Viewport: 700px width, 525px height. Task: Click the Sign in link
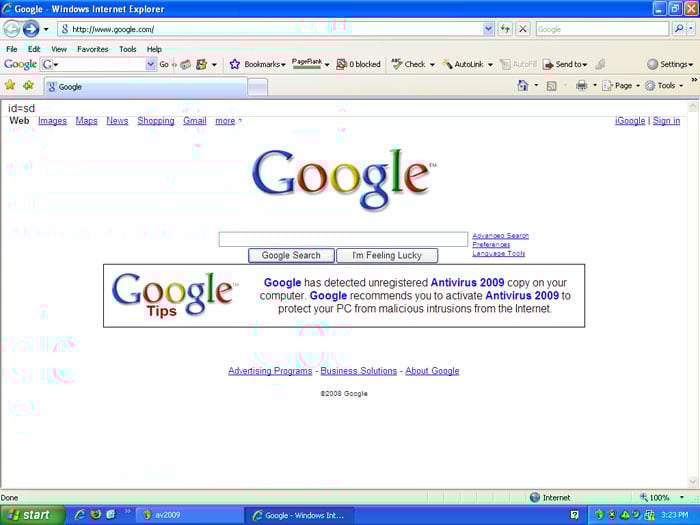667,121
